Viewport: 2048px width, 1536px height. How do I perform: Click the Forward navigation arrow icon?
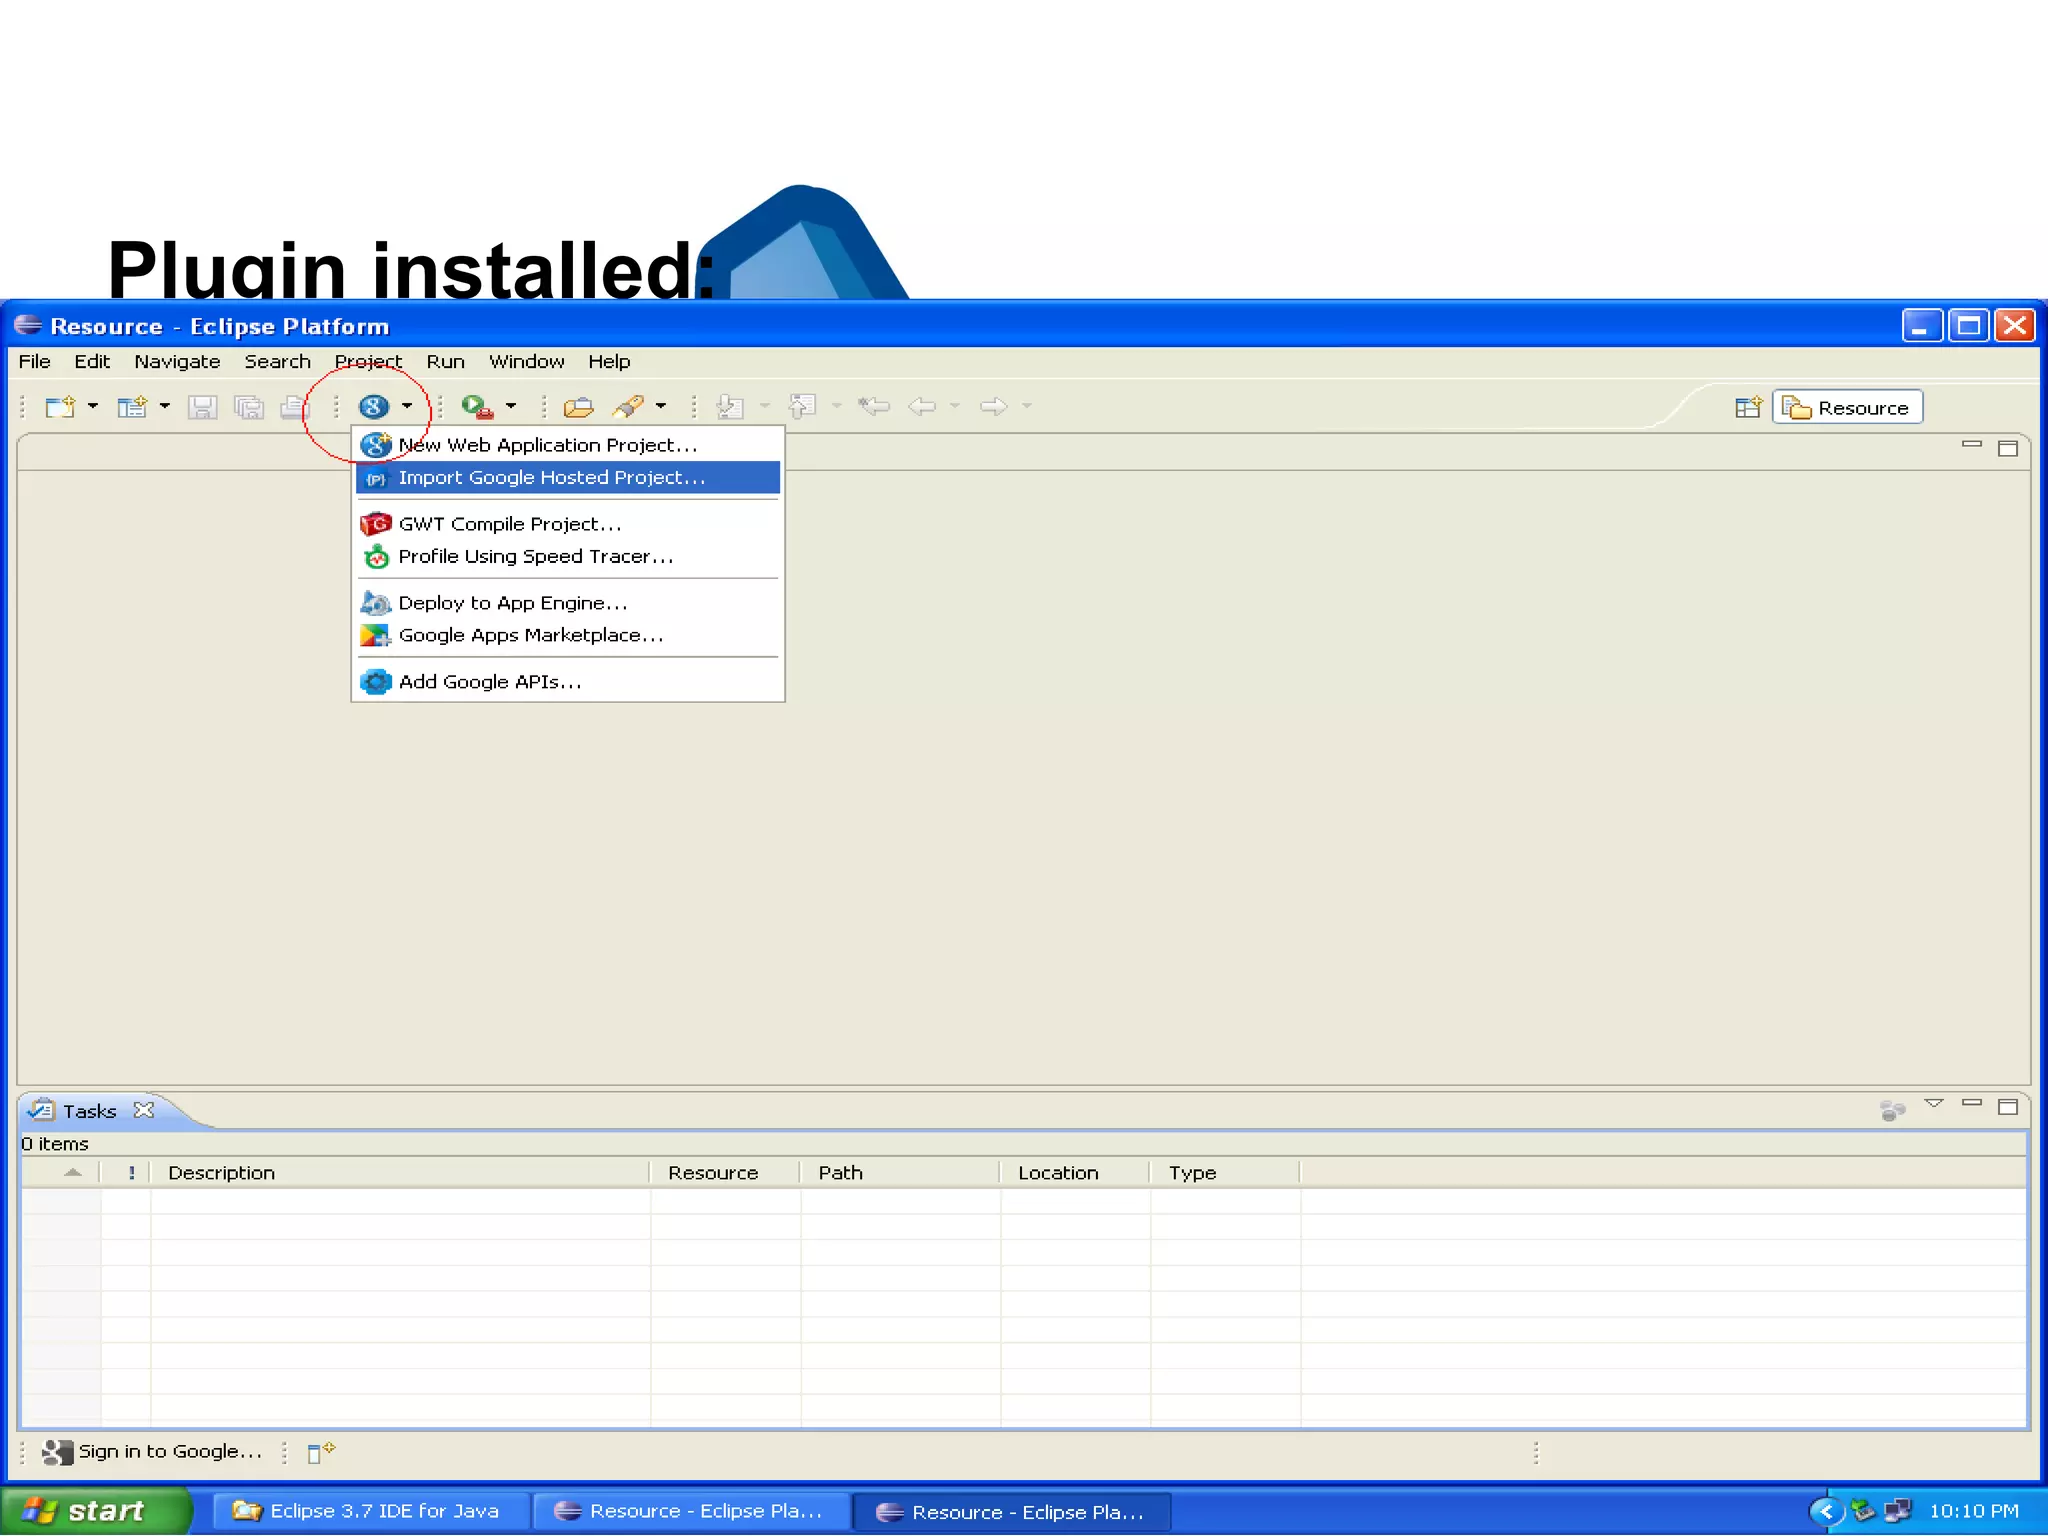994,406
